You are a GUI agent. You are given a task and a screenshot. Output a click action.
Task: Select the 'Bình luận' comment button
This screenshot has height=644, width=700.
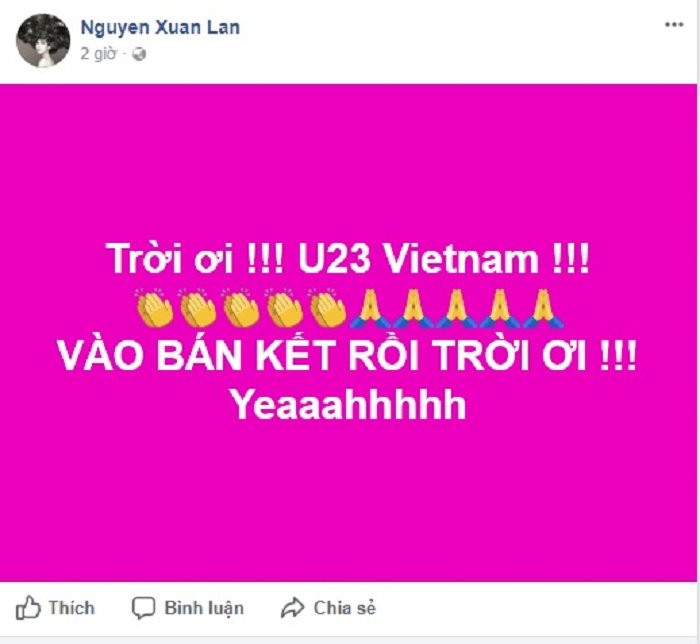[204, 608]
